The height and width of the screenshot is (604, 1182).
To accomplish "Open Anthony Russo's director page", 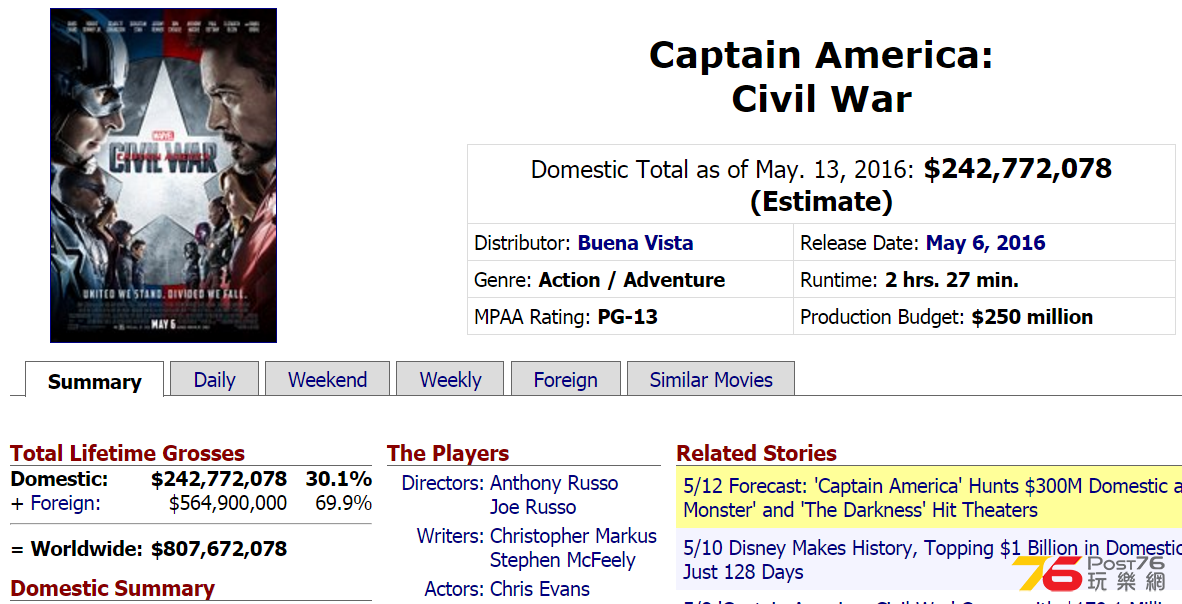I will coord(554,483).
